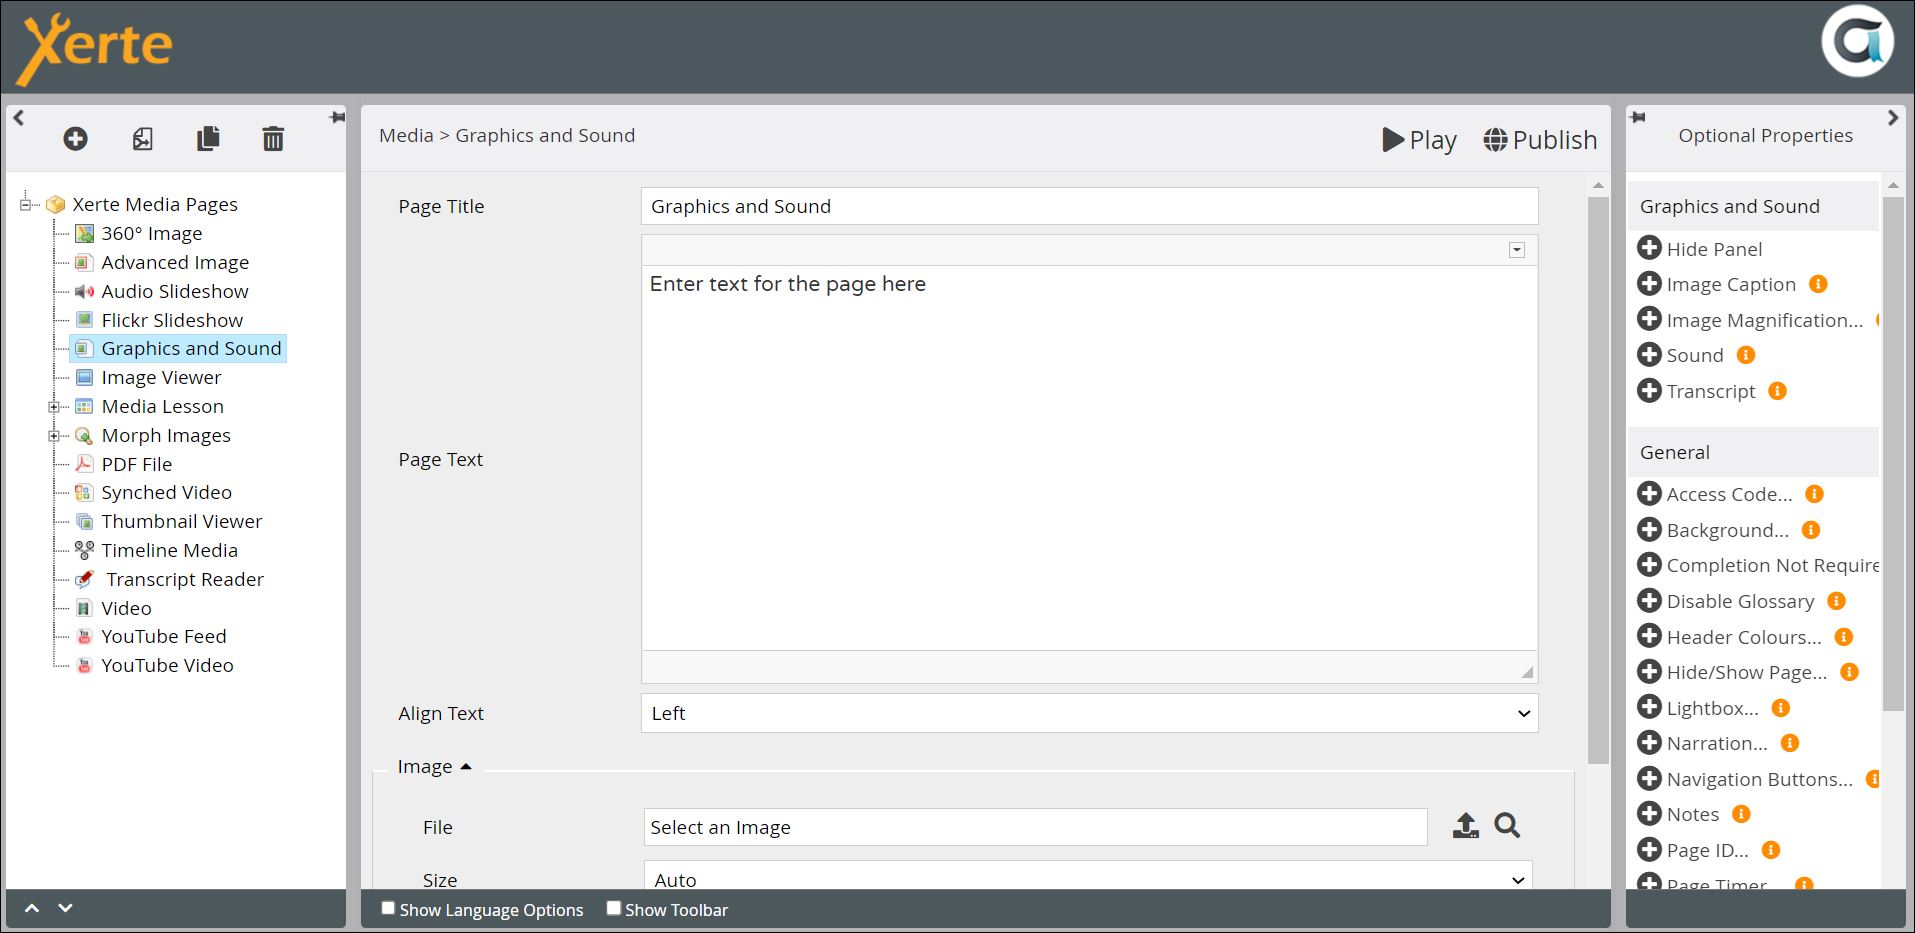Open media browser magnifier icon
The width and height of the screenshot is (1915, 933).
click(x=1507, y=826)
